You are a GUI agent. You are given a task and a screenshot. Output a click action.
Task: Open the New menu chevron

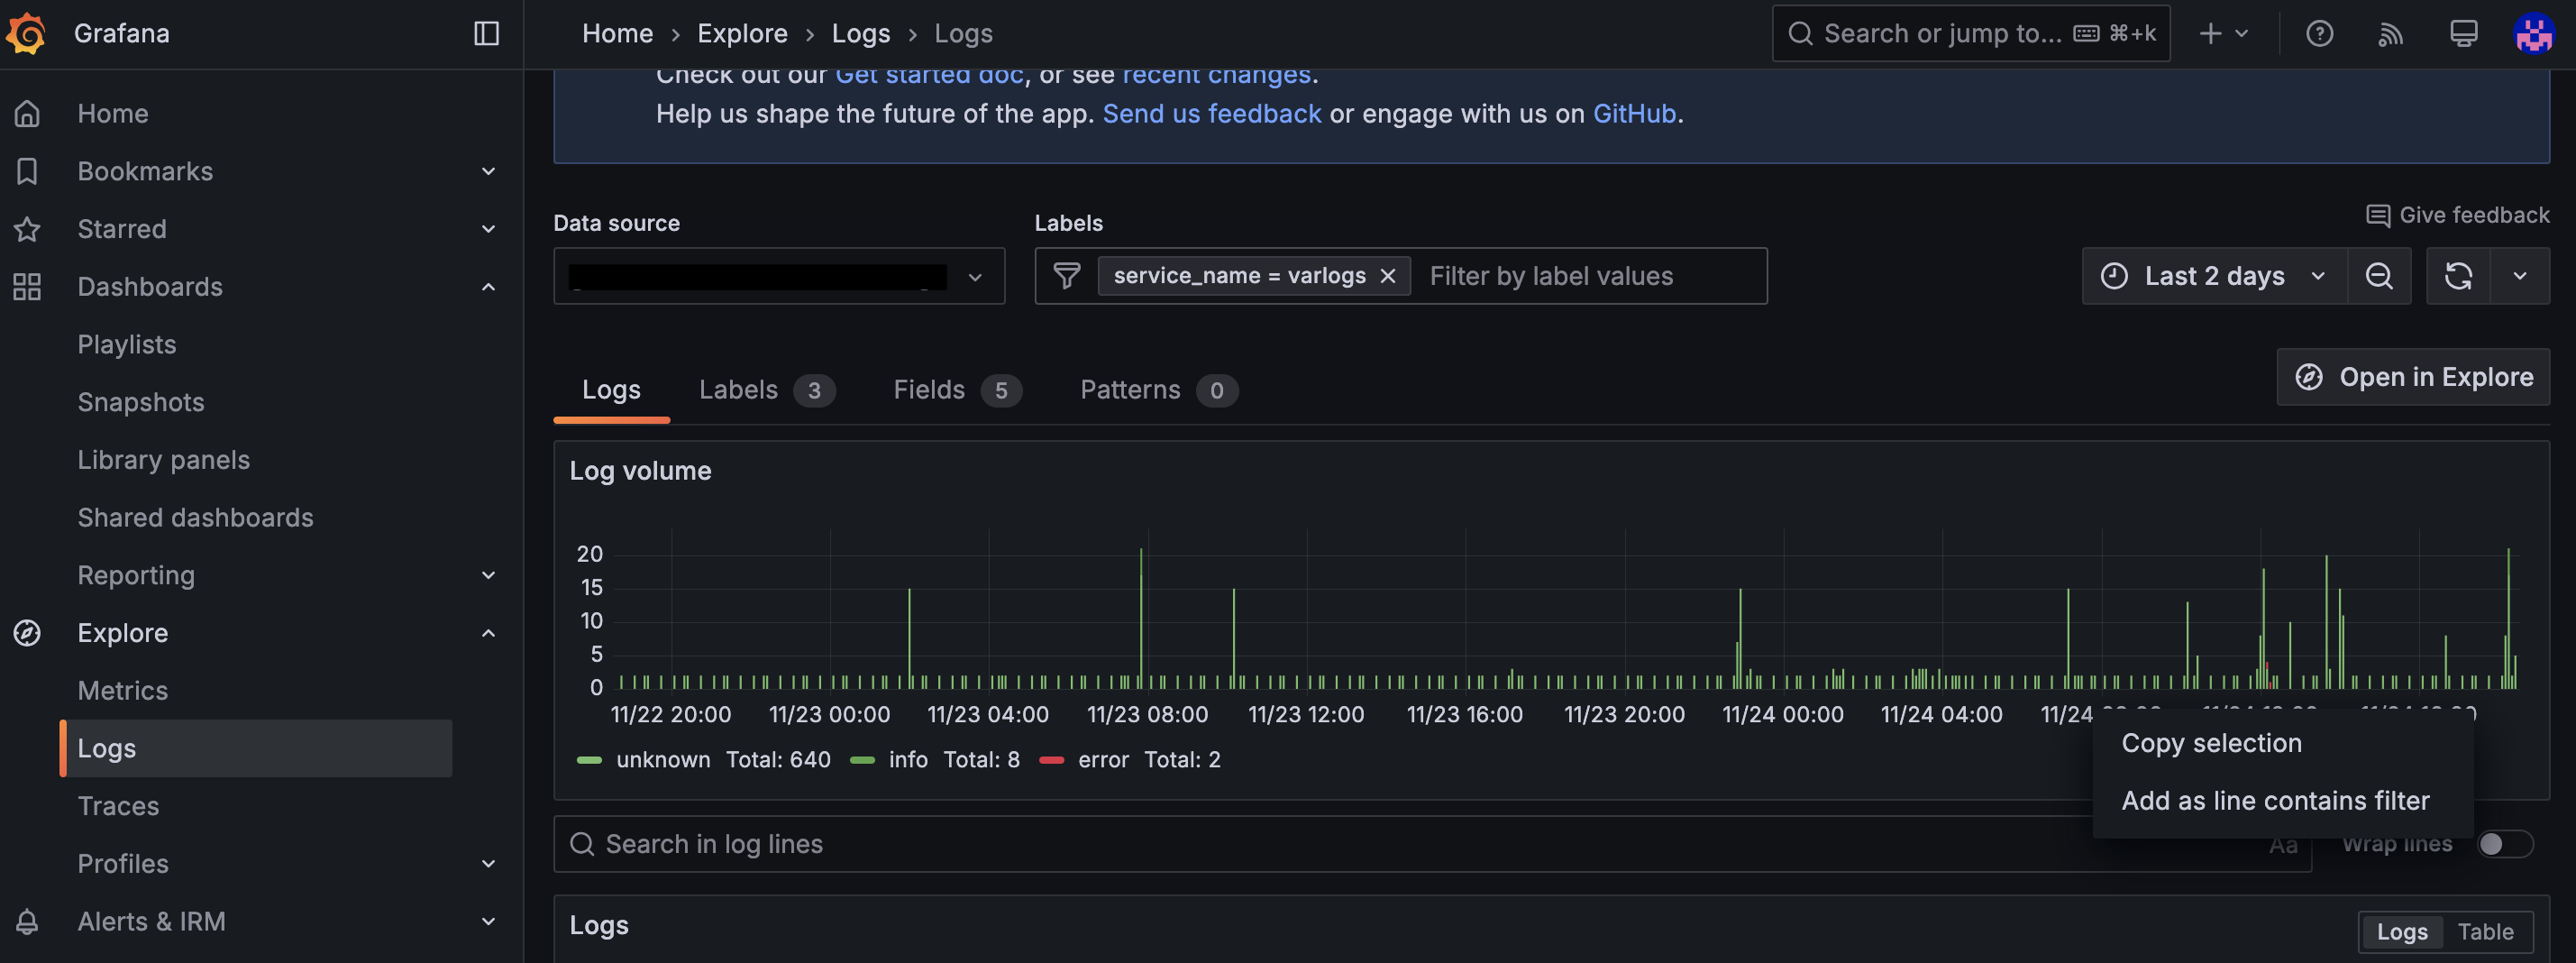2241,33
